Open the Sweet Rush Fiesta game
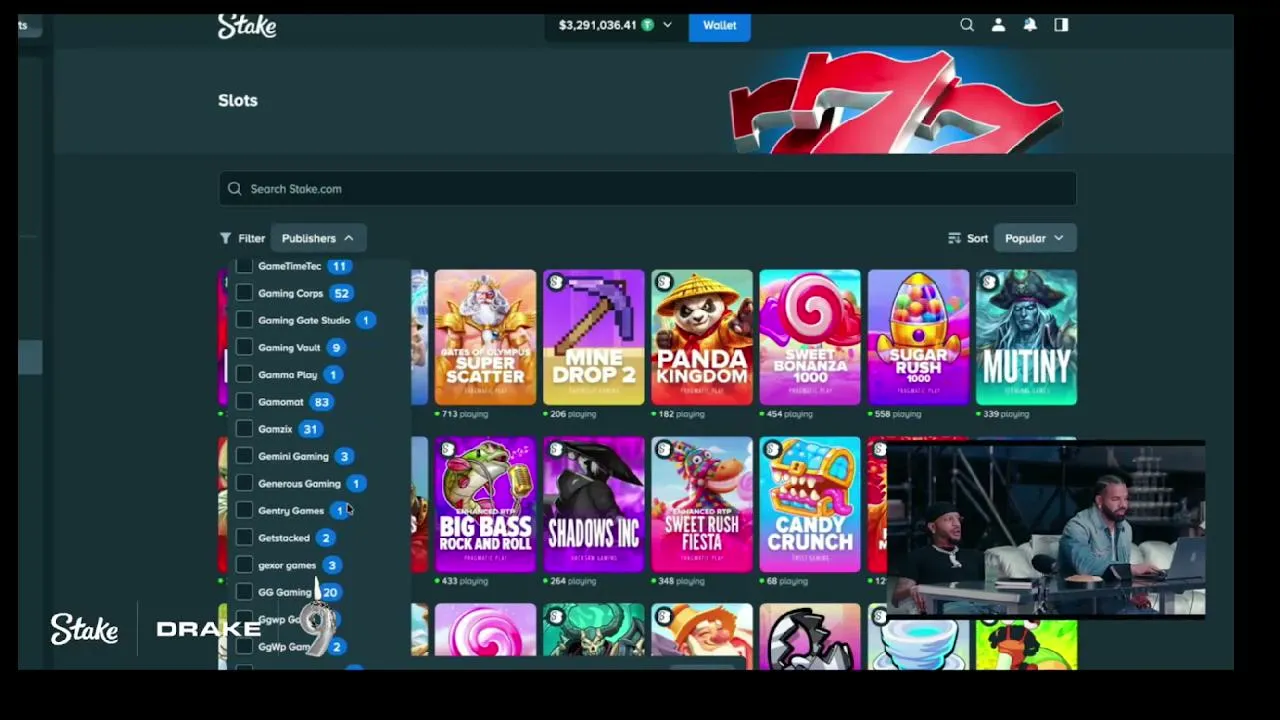 pos(702,504)
